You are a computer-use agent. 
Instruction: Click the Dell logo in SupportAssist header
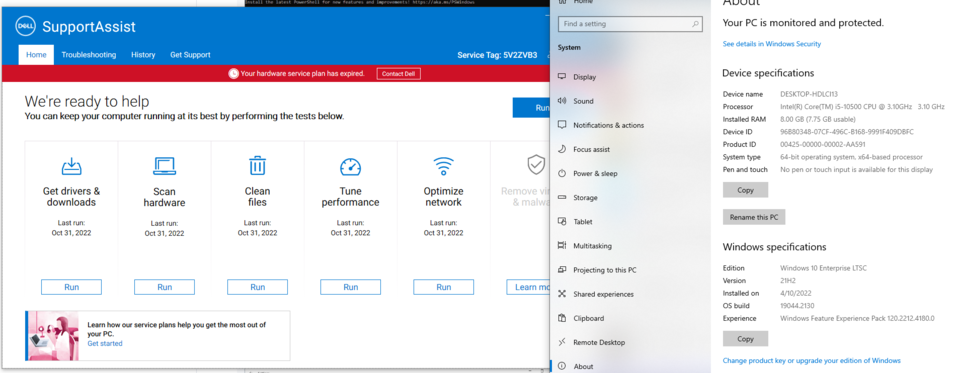[25, 26]
